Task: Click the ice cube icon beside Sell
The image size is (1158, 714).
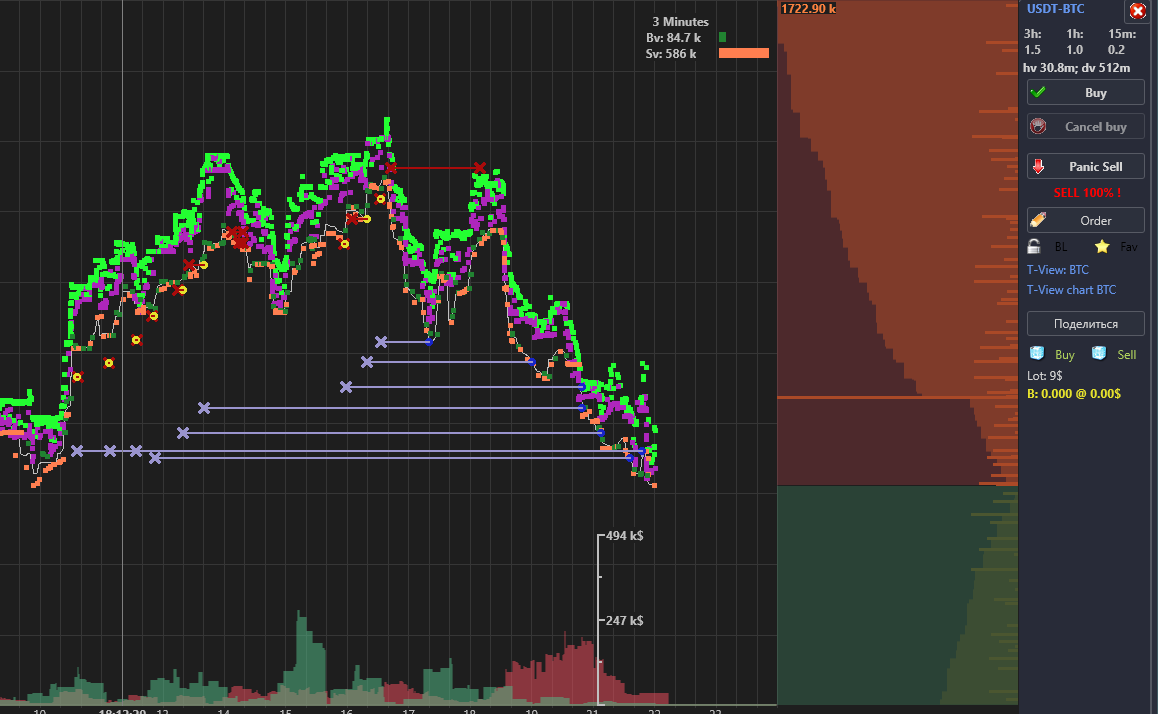Action: pyautogui.click(x=1099, y=354)
